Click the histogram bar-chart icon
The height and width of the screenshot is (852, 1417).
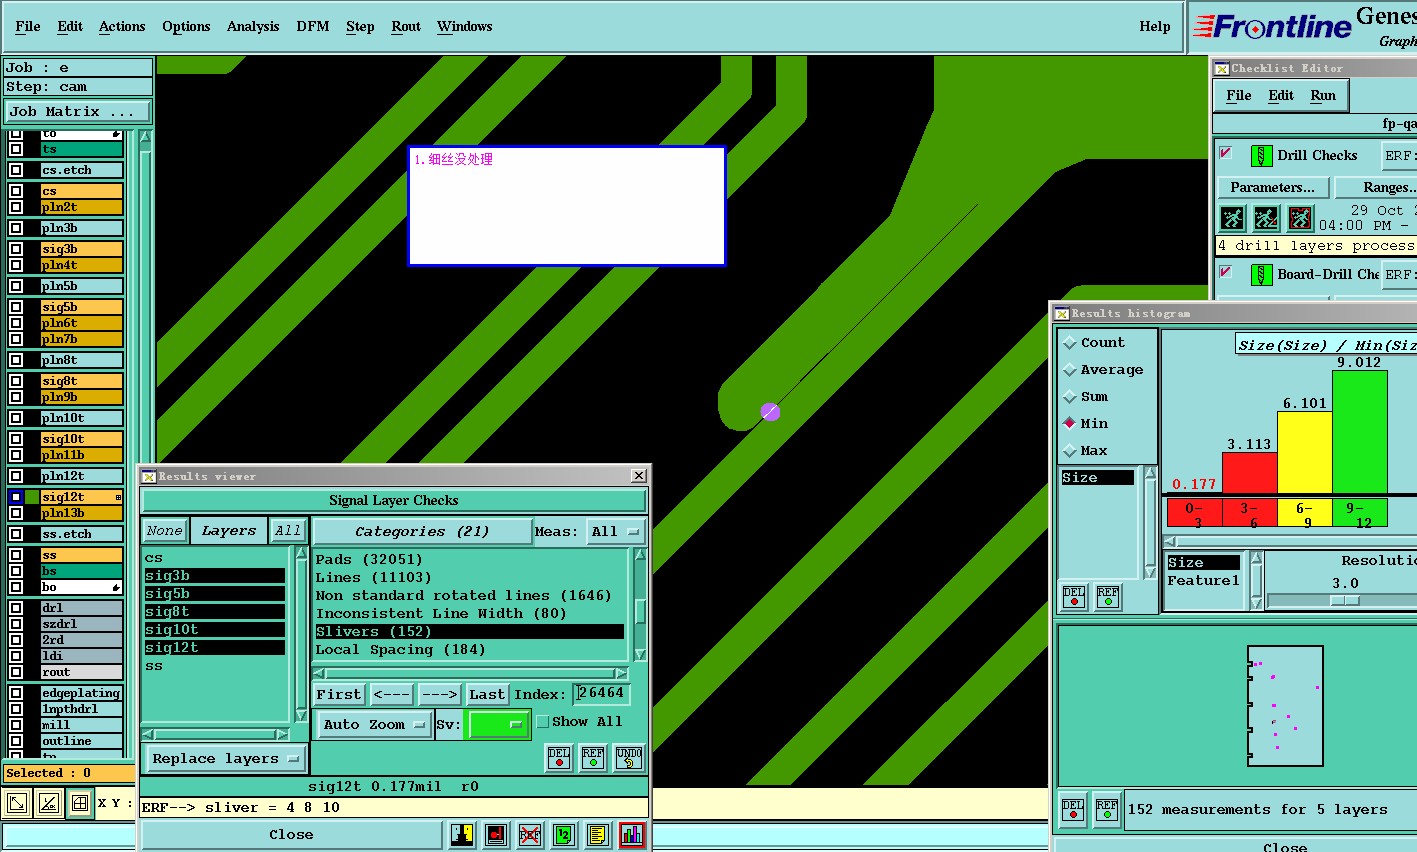(632, 834)
